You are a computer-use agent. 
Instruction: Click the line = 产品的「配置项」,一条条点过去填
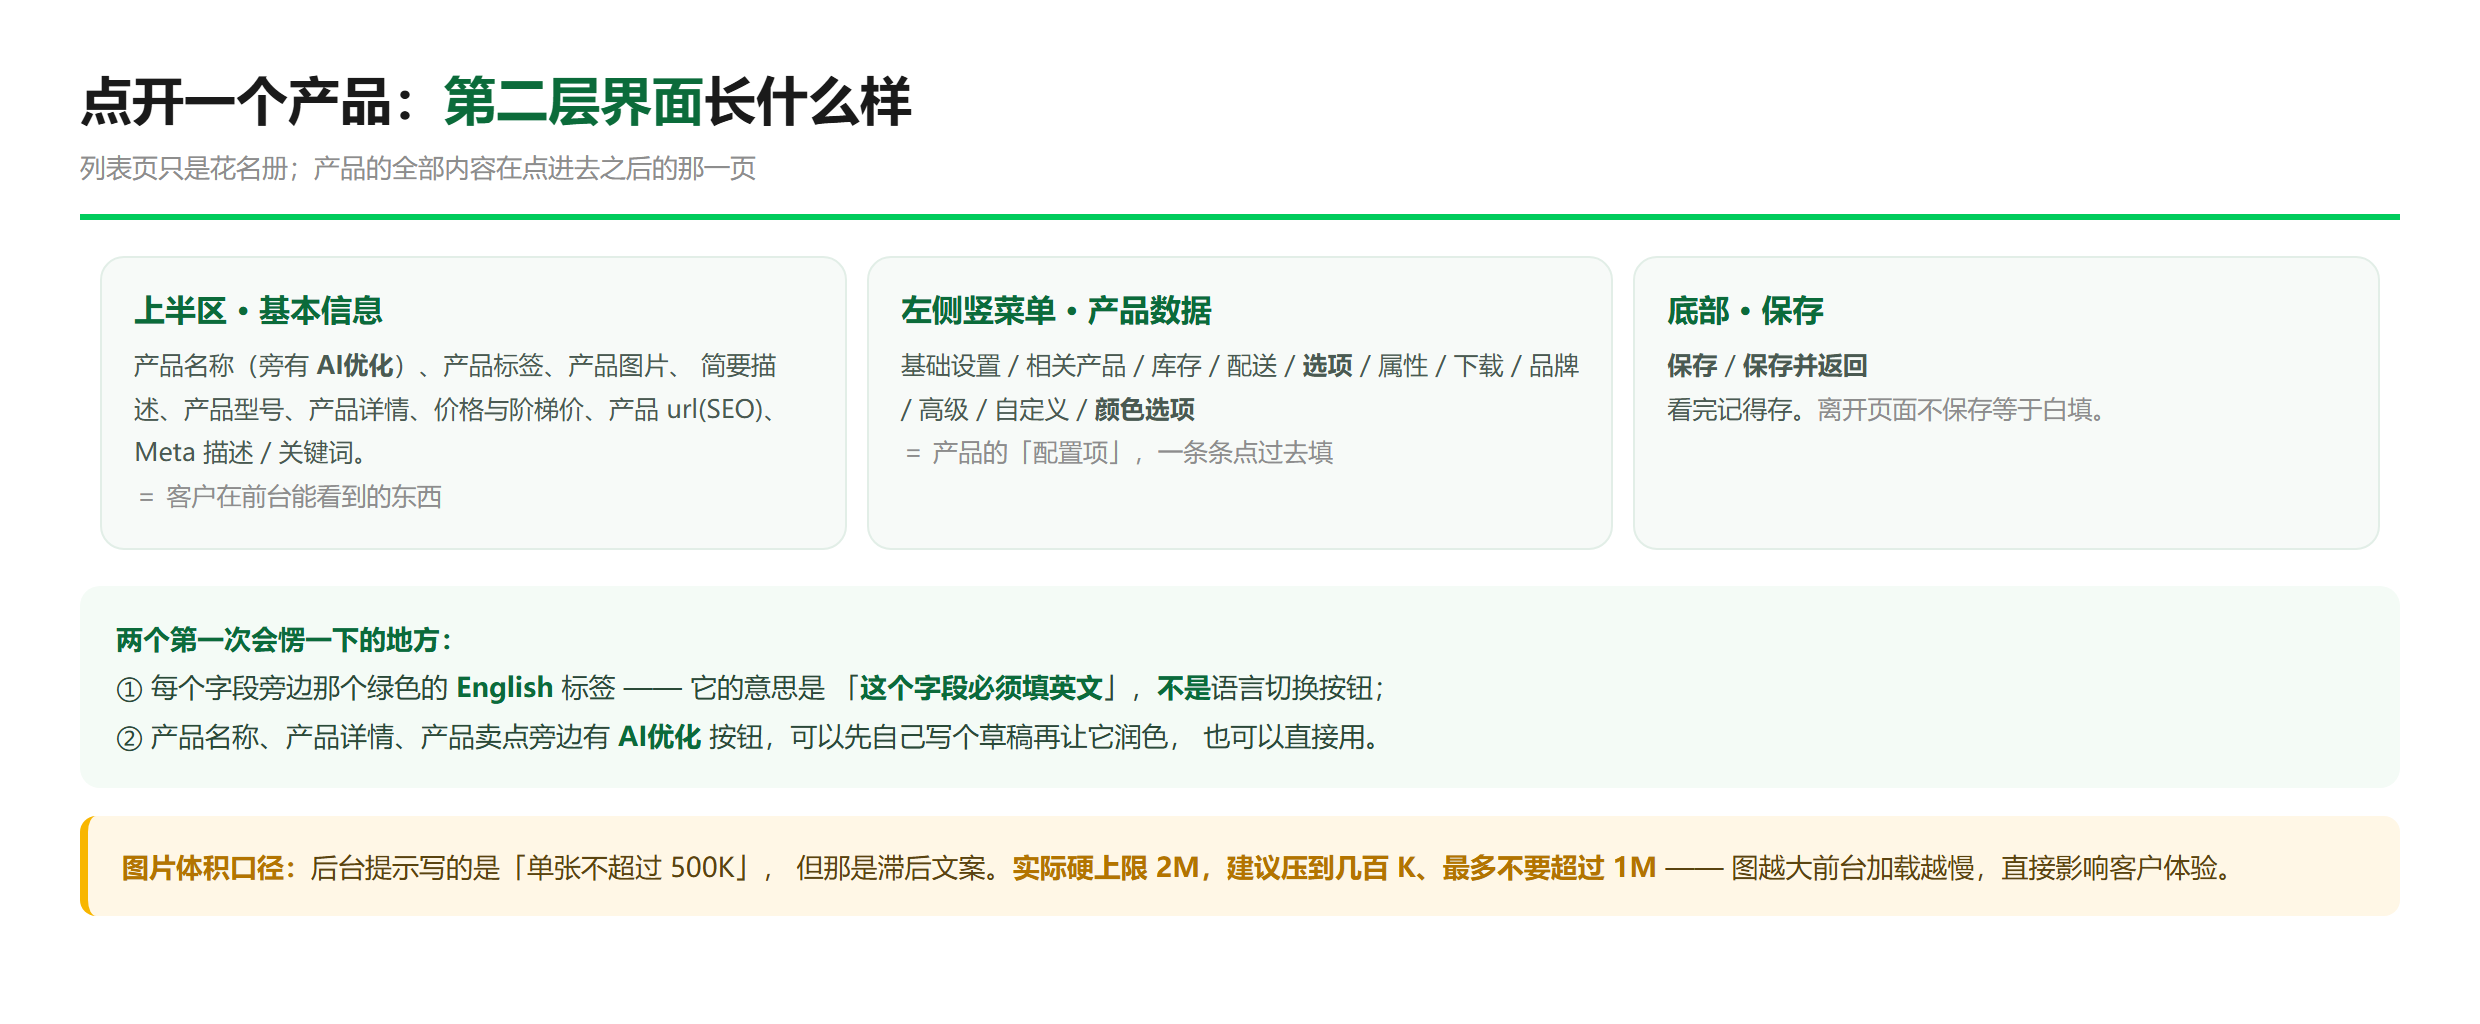[1117, 453]
